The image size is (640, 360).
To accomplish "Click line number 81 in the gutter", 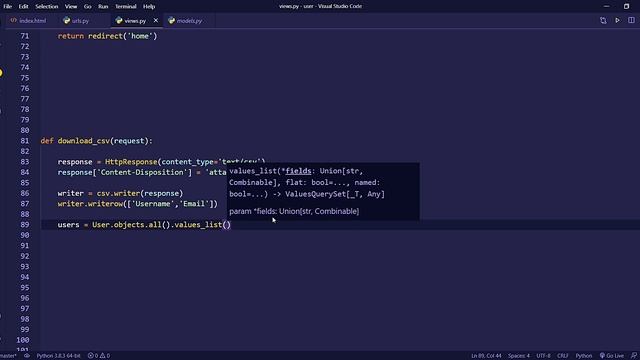I will (24, 141).
